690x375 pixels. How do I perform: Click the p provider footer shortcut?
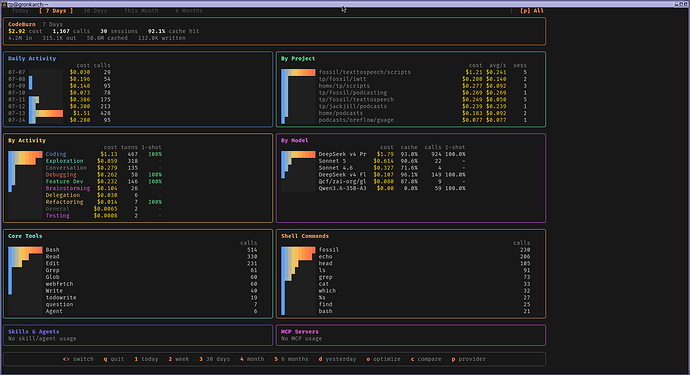click(x=469, y=359)
